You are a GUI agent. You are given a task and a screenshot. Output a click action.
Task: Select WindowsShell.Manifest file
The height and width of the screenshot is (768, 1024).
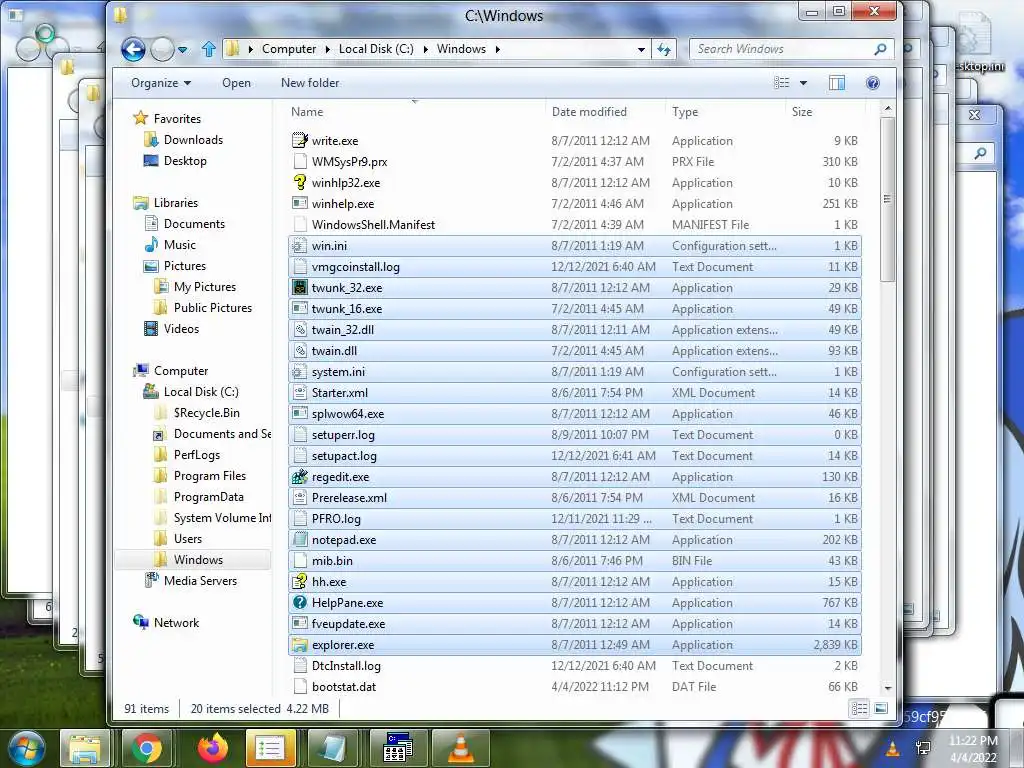coord(575,225)
